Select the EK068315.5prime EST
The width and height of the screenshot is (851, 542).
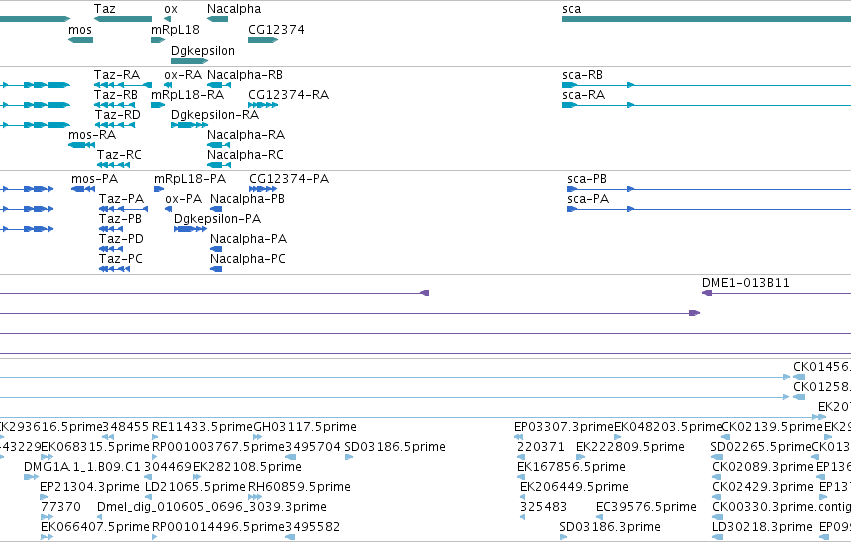point(45,457)
